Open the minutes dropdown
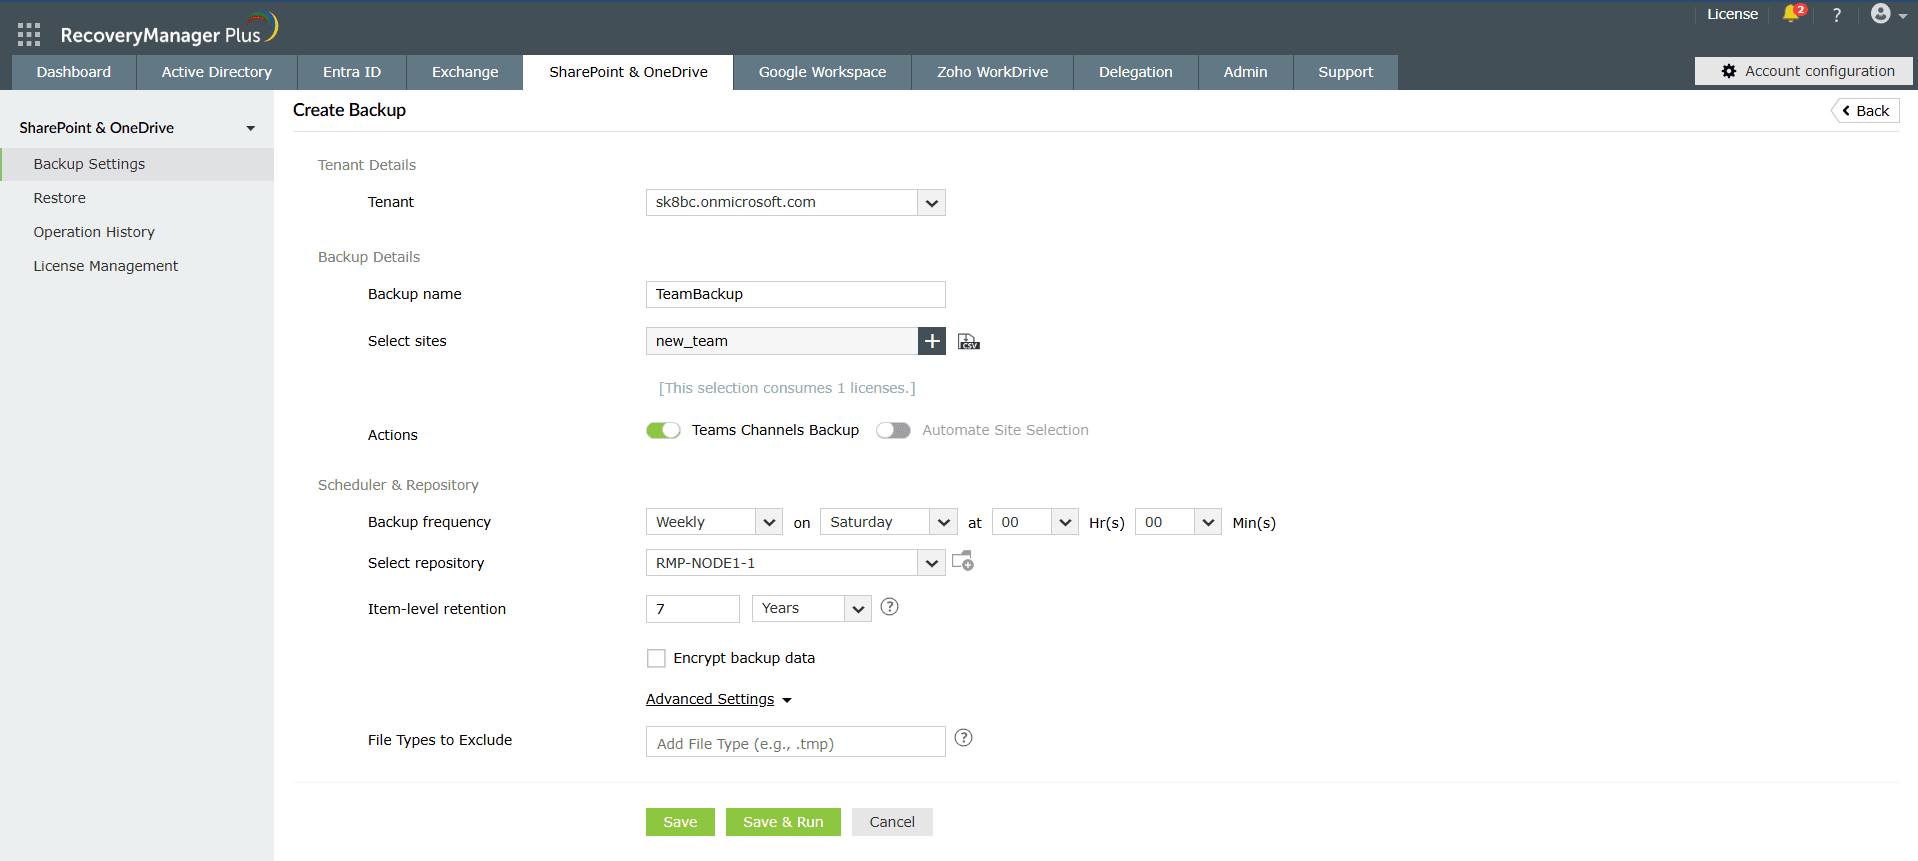The width and height of the screenshot is (1918, 861). tap(1178, 522)
